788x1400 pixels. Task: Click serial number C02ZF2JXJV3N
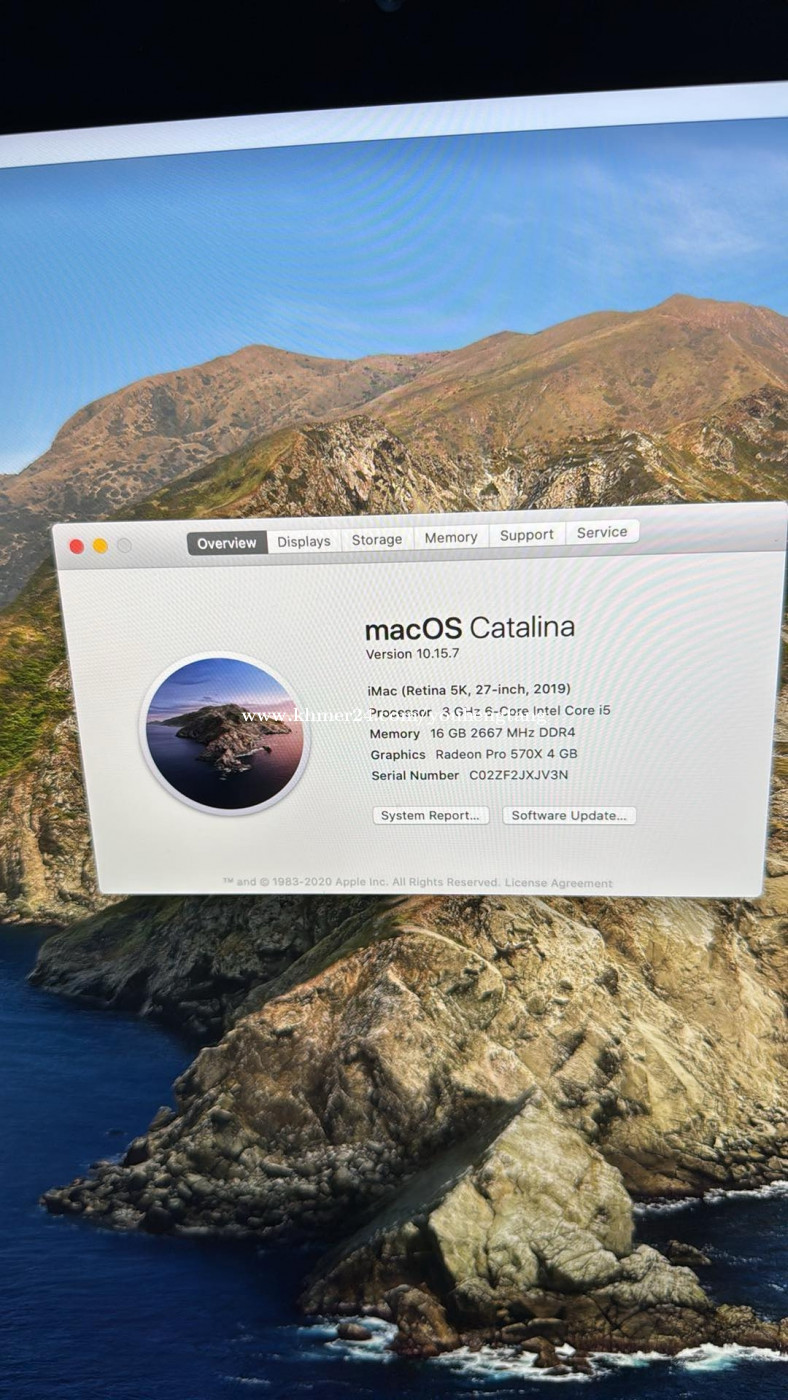[x=519, y=775]
